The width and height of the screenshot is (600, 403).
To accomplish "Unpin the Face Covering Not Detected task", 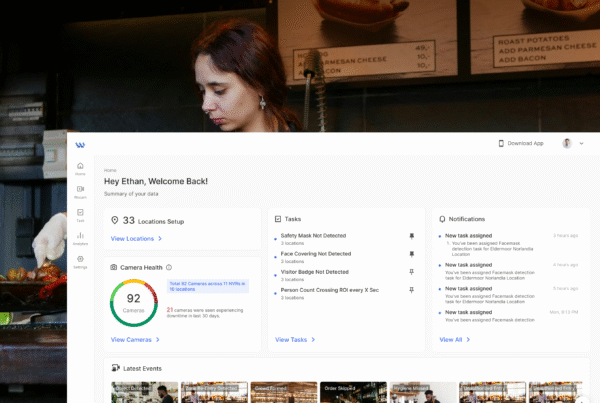I will pyautogui.click(x=411, y=254).
